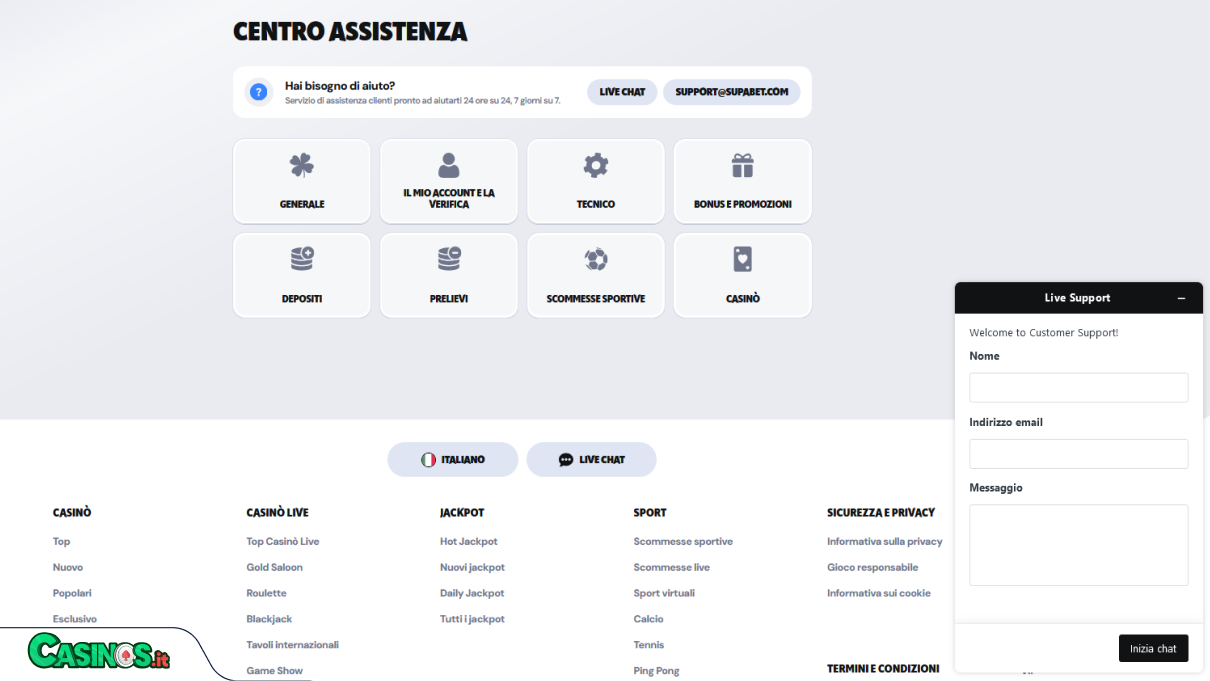Click the Termini e Condizioni heading

point(883,668)
